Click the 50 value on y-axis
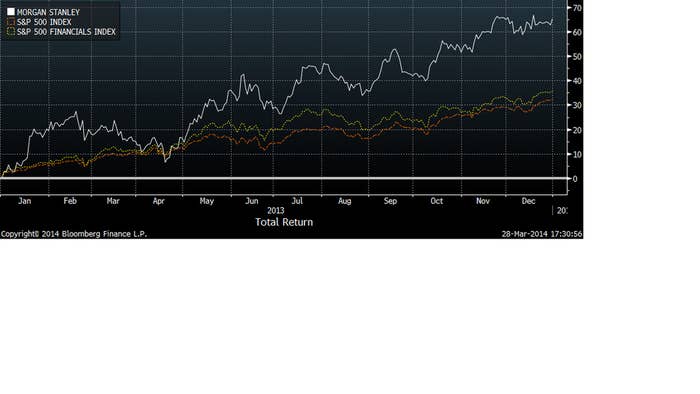The height and width of the screenshot is (394, 700). (x=577, y=57)
